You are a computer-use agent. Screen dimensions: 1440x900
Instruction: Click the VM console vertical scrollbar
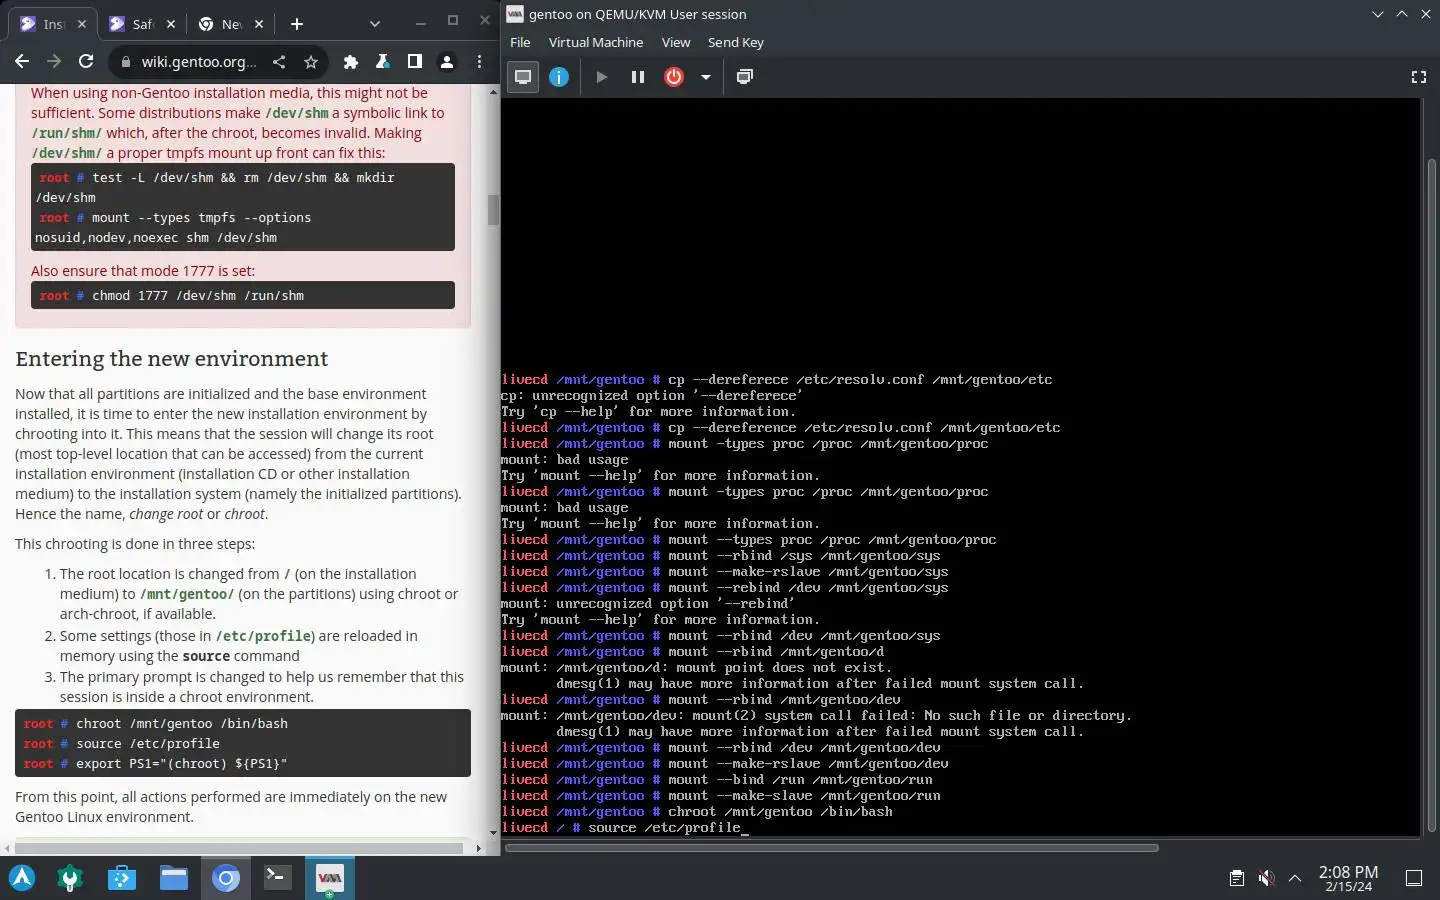pos(1431,495)
